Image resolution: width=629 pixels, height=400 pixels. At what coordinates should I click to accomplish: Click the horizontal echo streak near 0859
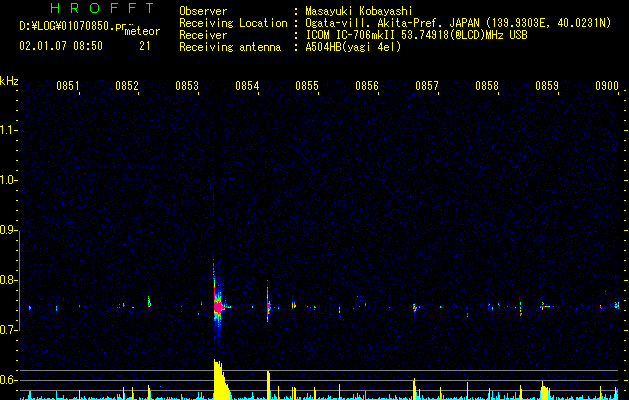pos(546,307)
